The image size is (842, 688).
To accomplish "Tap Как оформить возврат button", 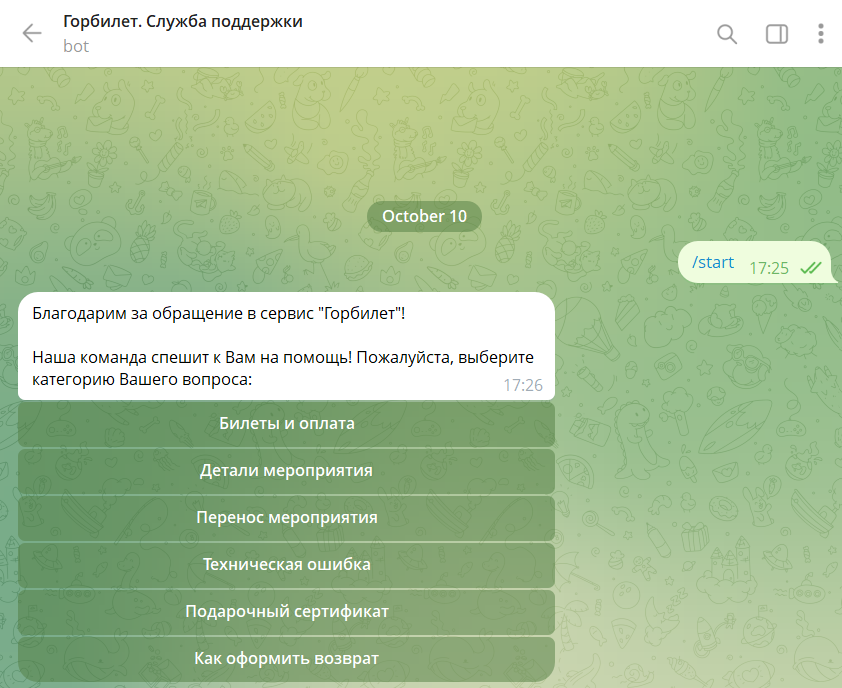I will pos(287,659).
